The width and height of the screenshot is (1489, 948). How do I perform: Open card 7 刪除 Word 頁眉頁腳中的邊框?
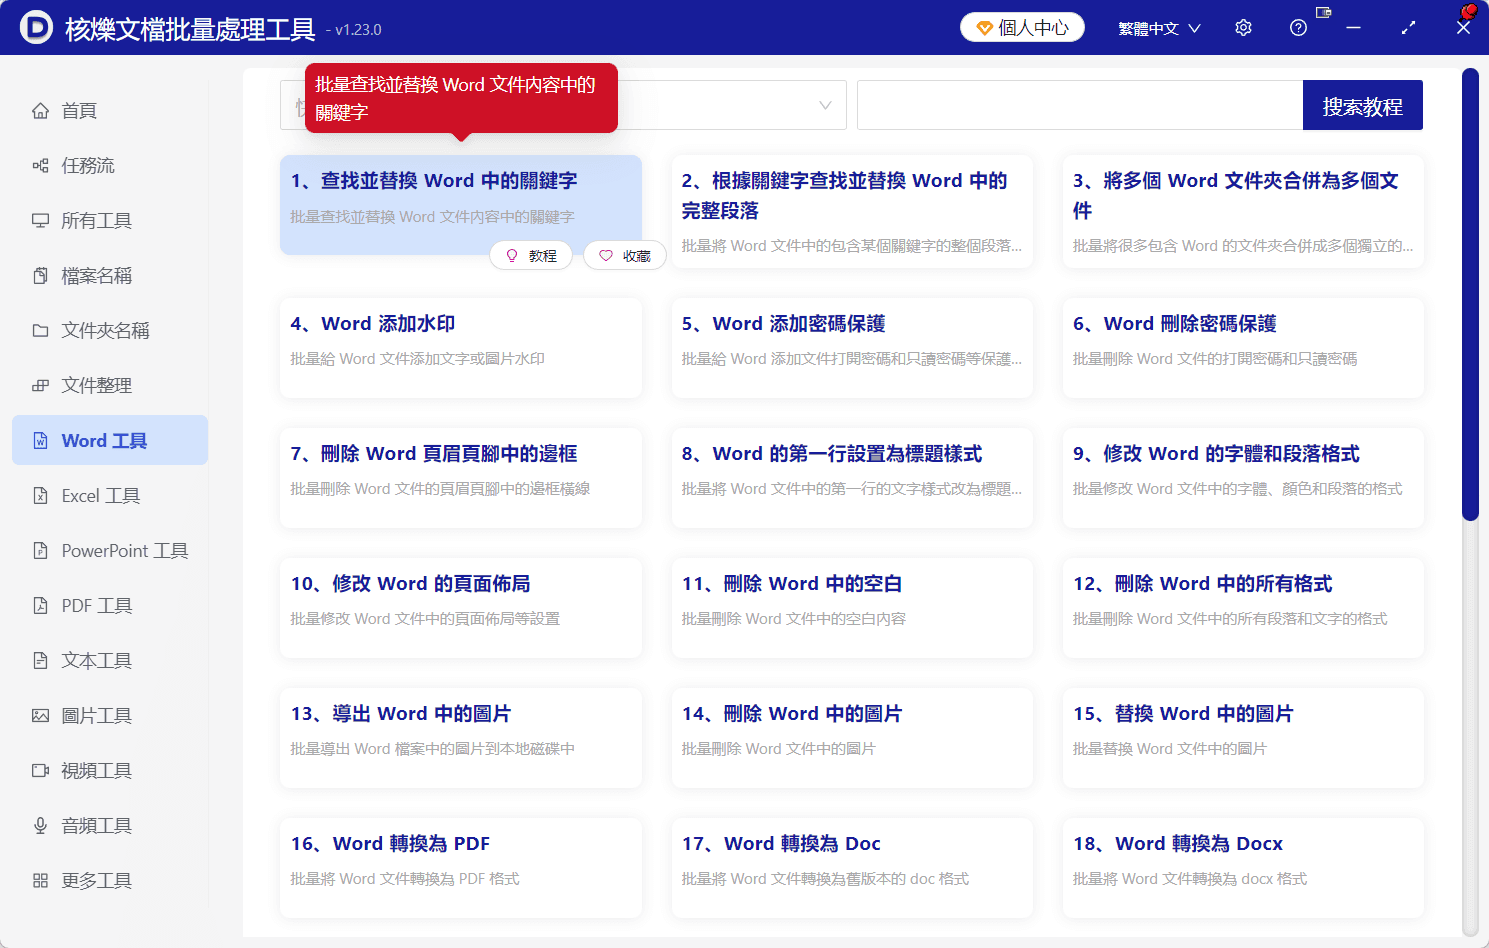461,478
